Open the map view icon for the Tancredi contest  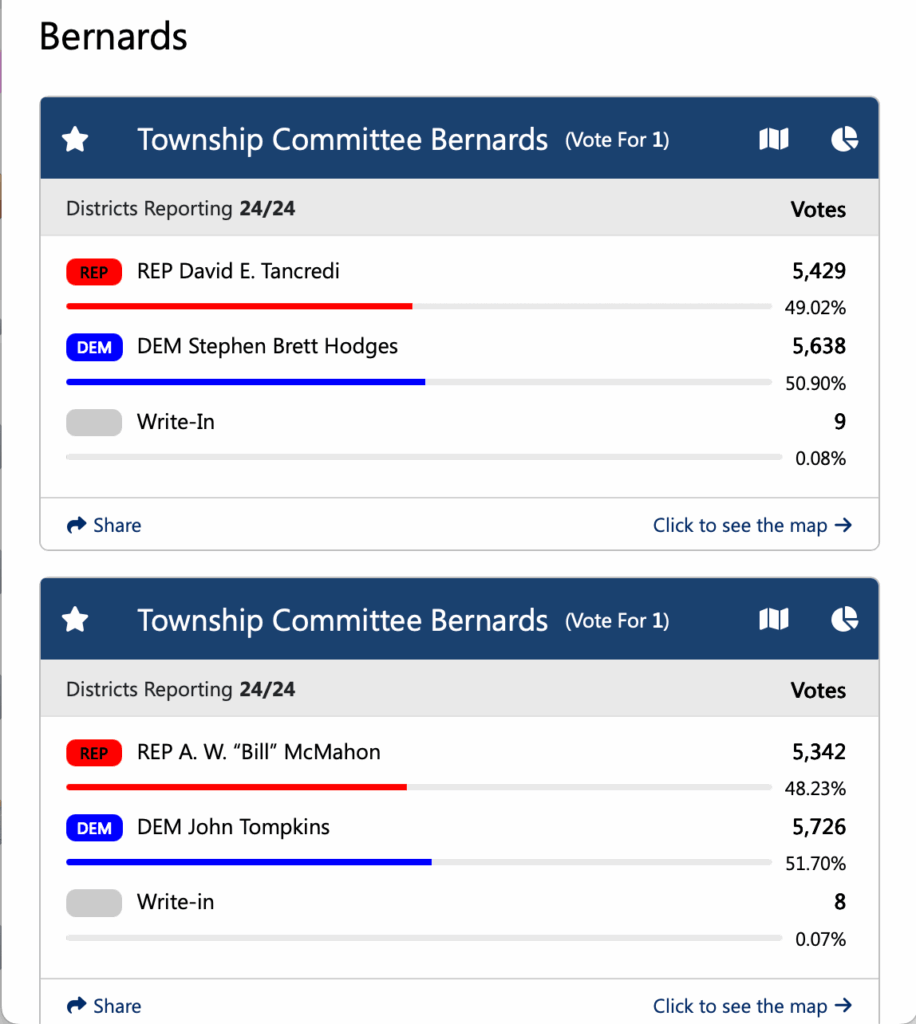(x=773, y=140)
